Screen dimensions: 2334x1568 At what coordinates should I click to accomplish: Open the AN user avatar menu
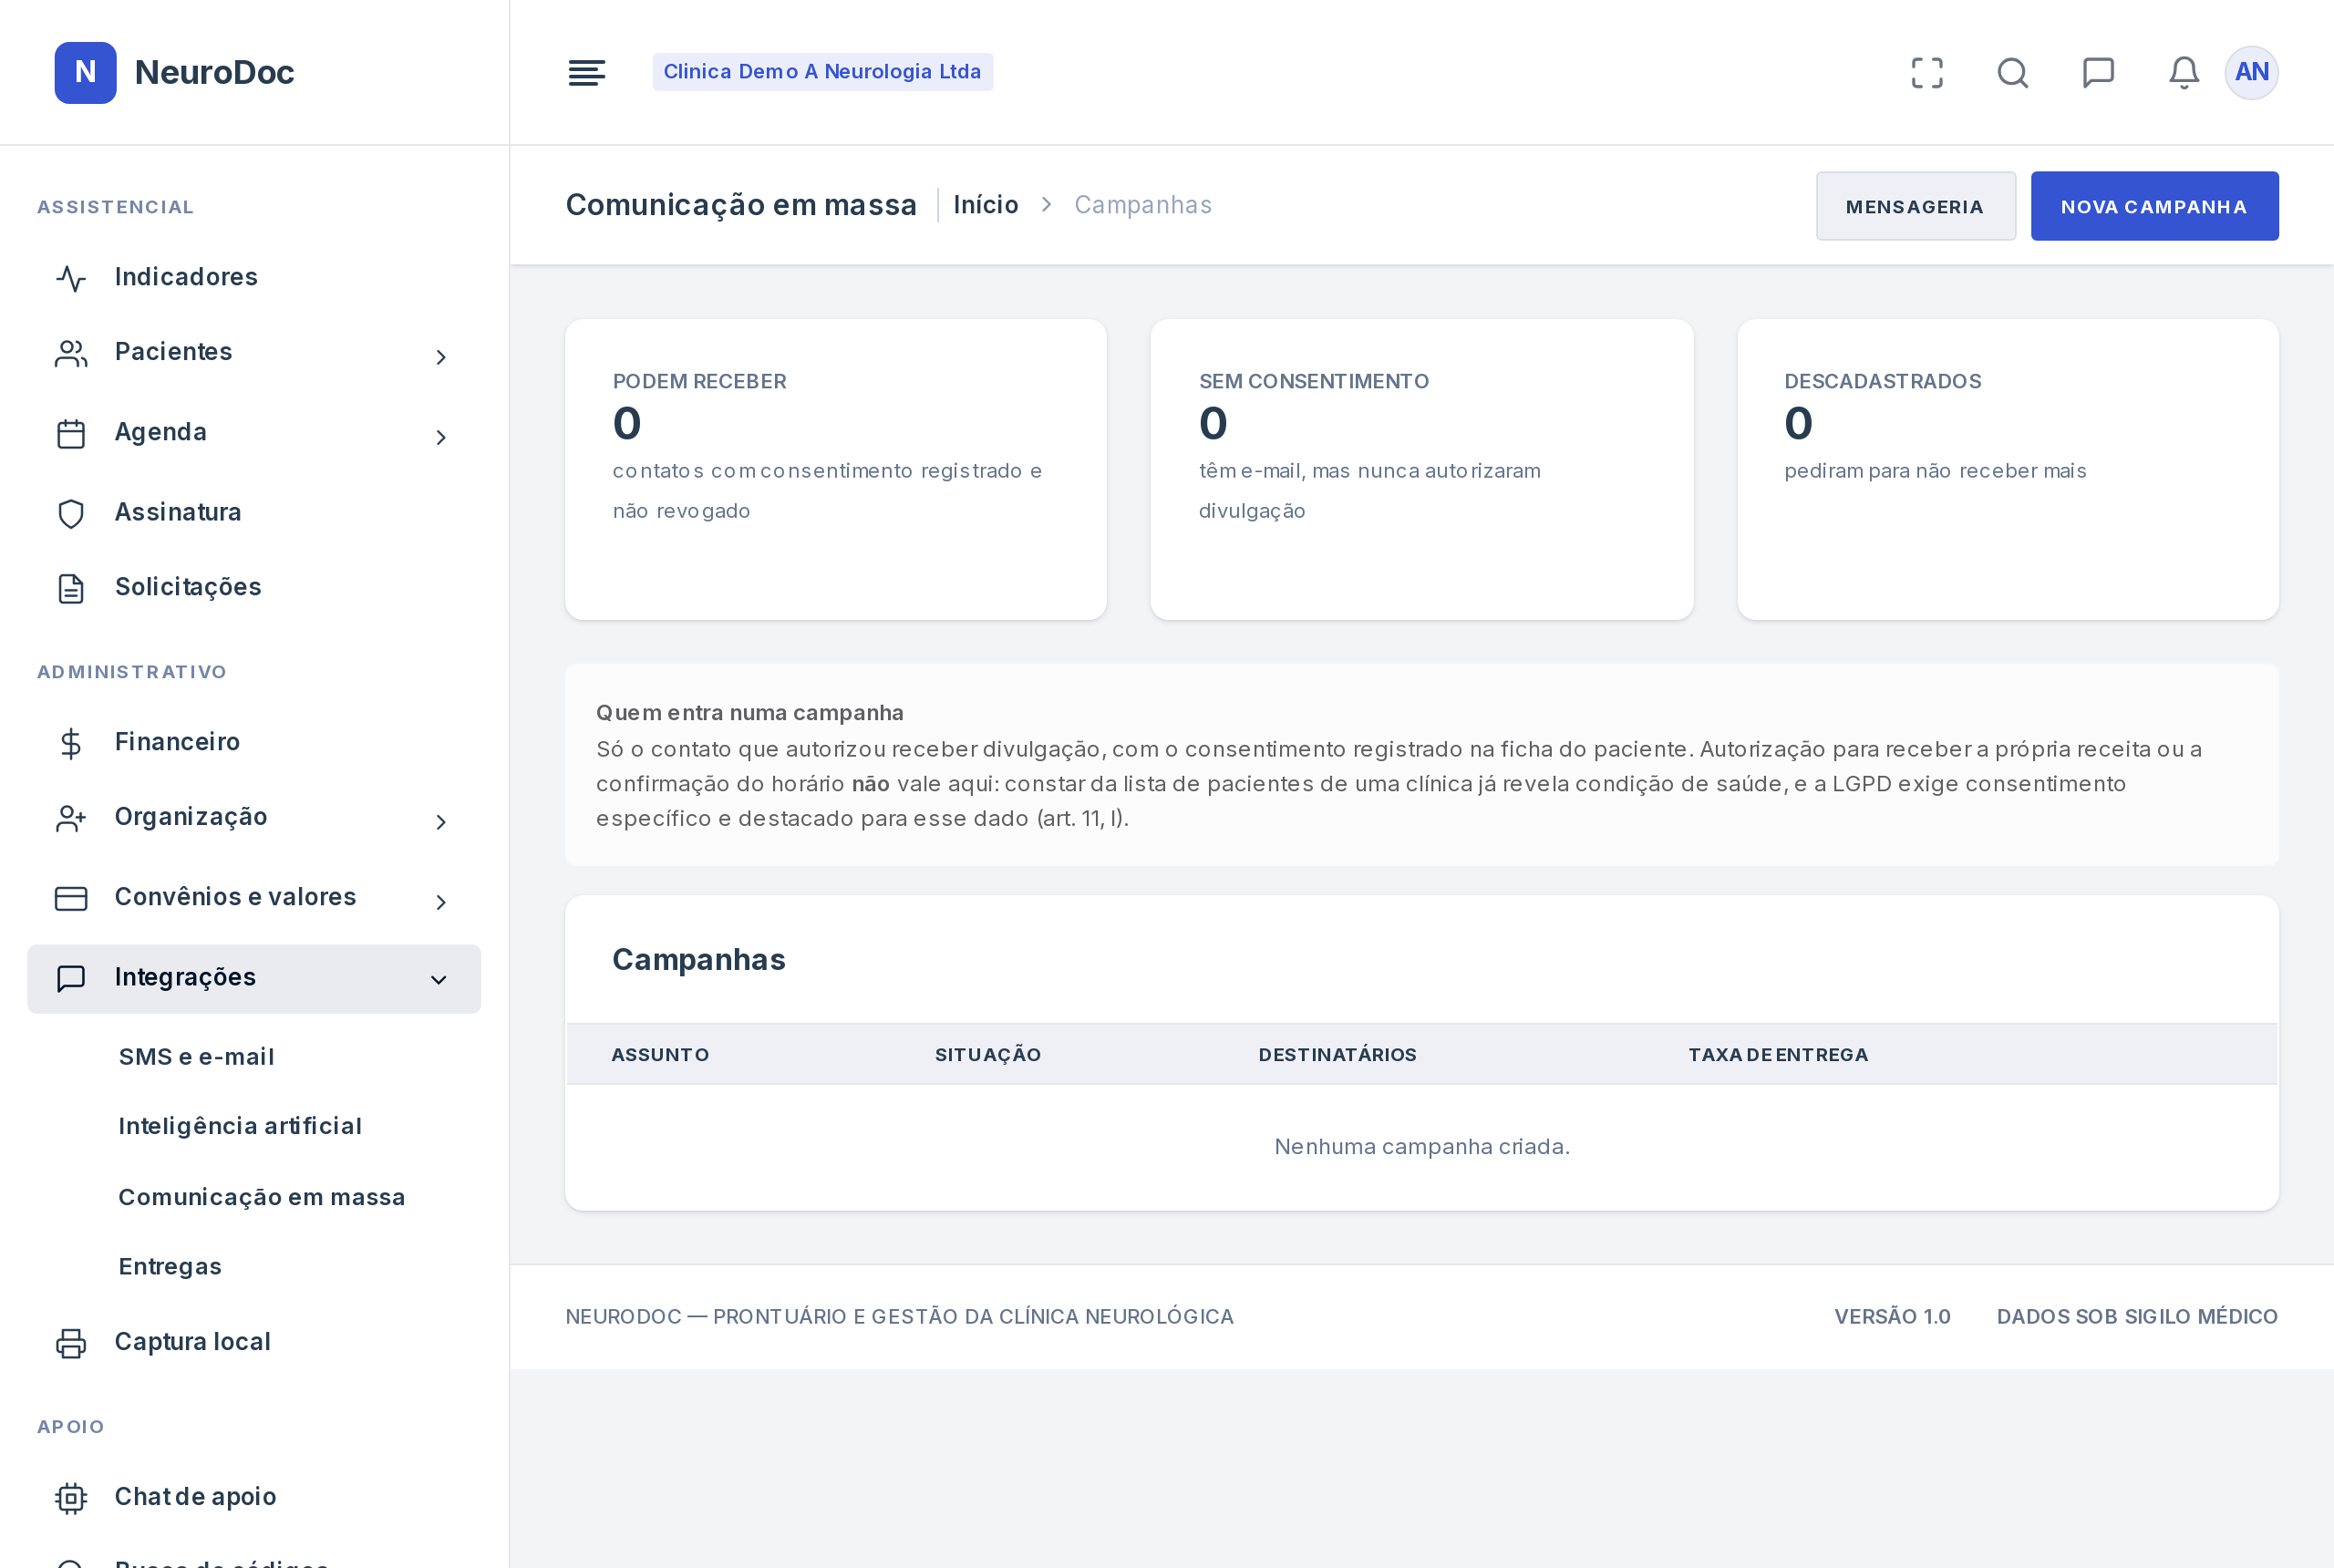click(x=2251, y=72)
